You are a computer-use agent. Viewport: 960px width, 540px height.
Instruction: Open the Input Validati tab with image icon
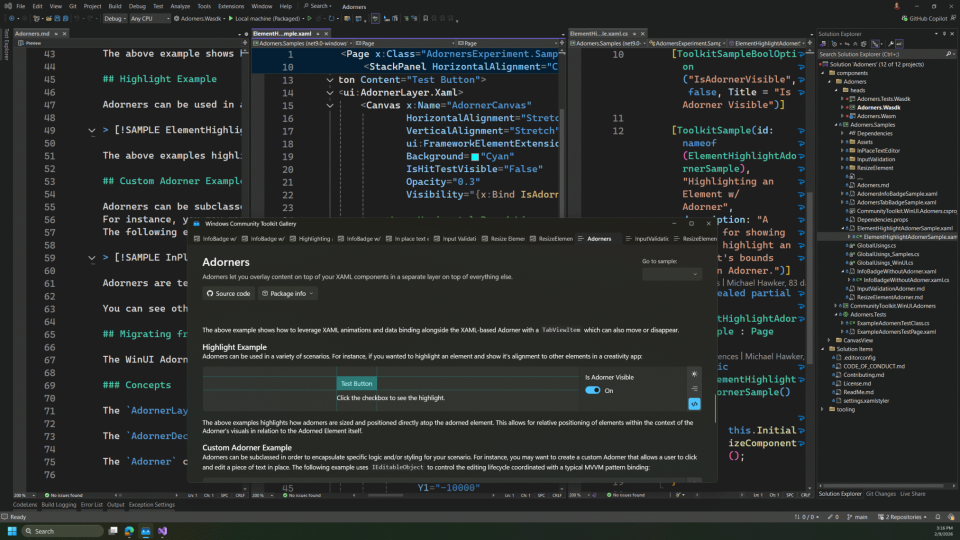[455, 239]
